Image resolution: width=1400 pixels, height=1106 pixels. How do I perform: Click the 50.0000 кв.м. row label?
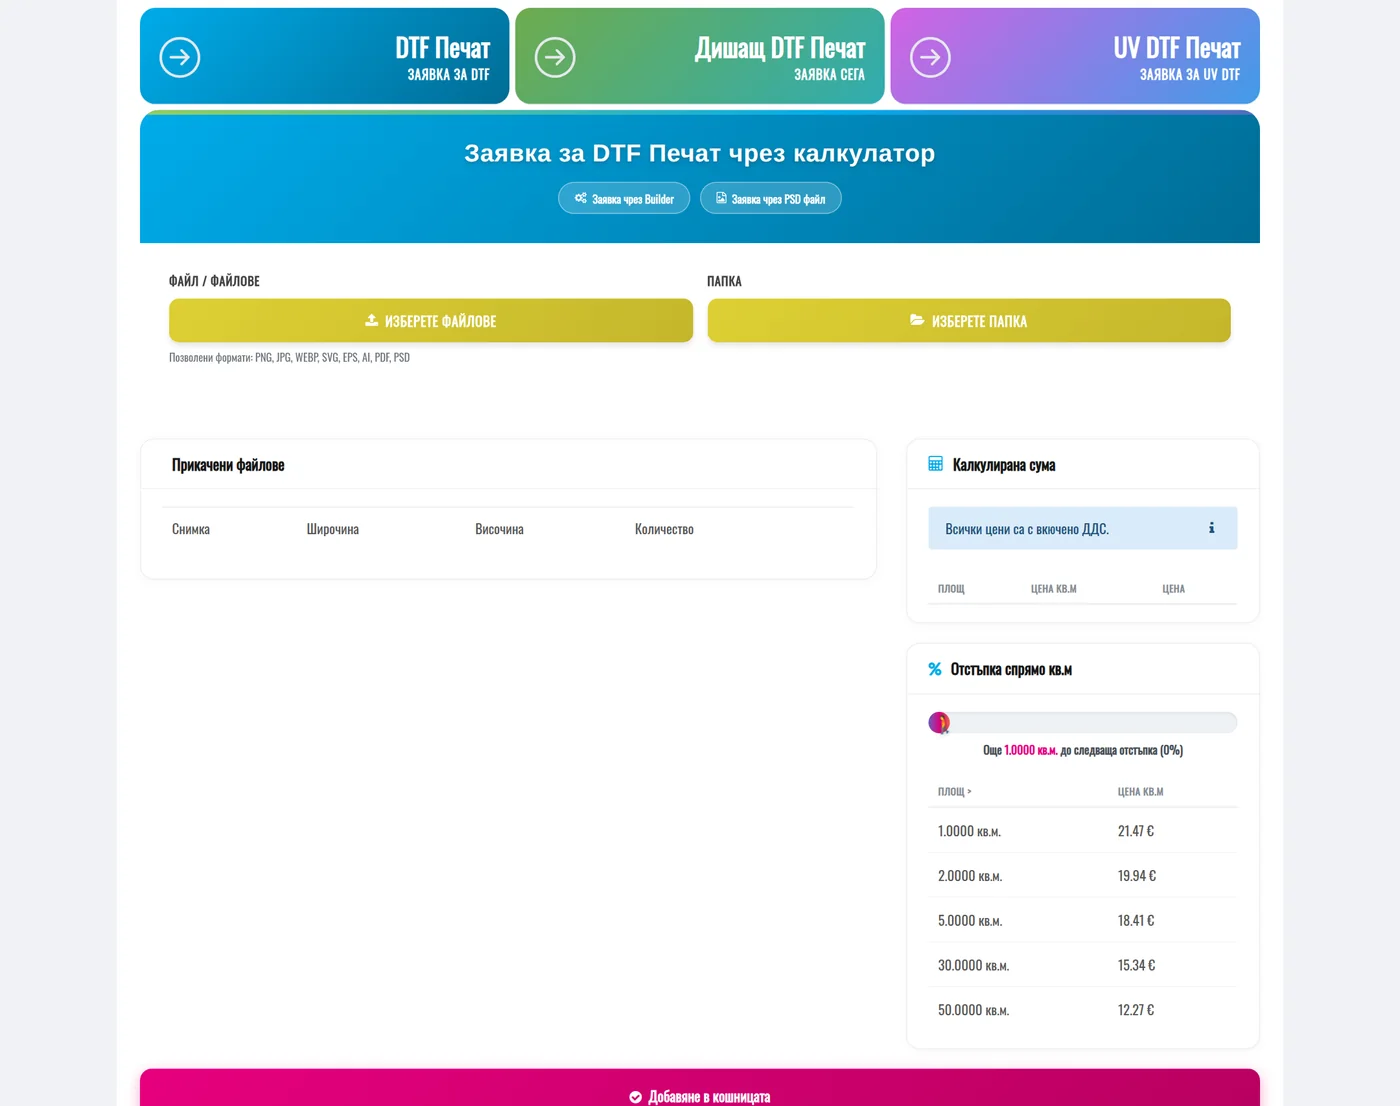tap(974, 1011)
